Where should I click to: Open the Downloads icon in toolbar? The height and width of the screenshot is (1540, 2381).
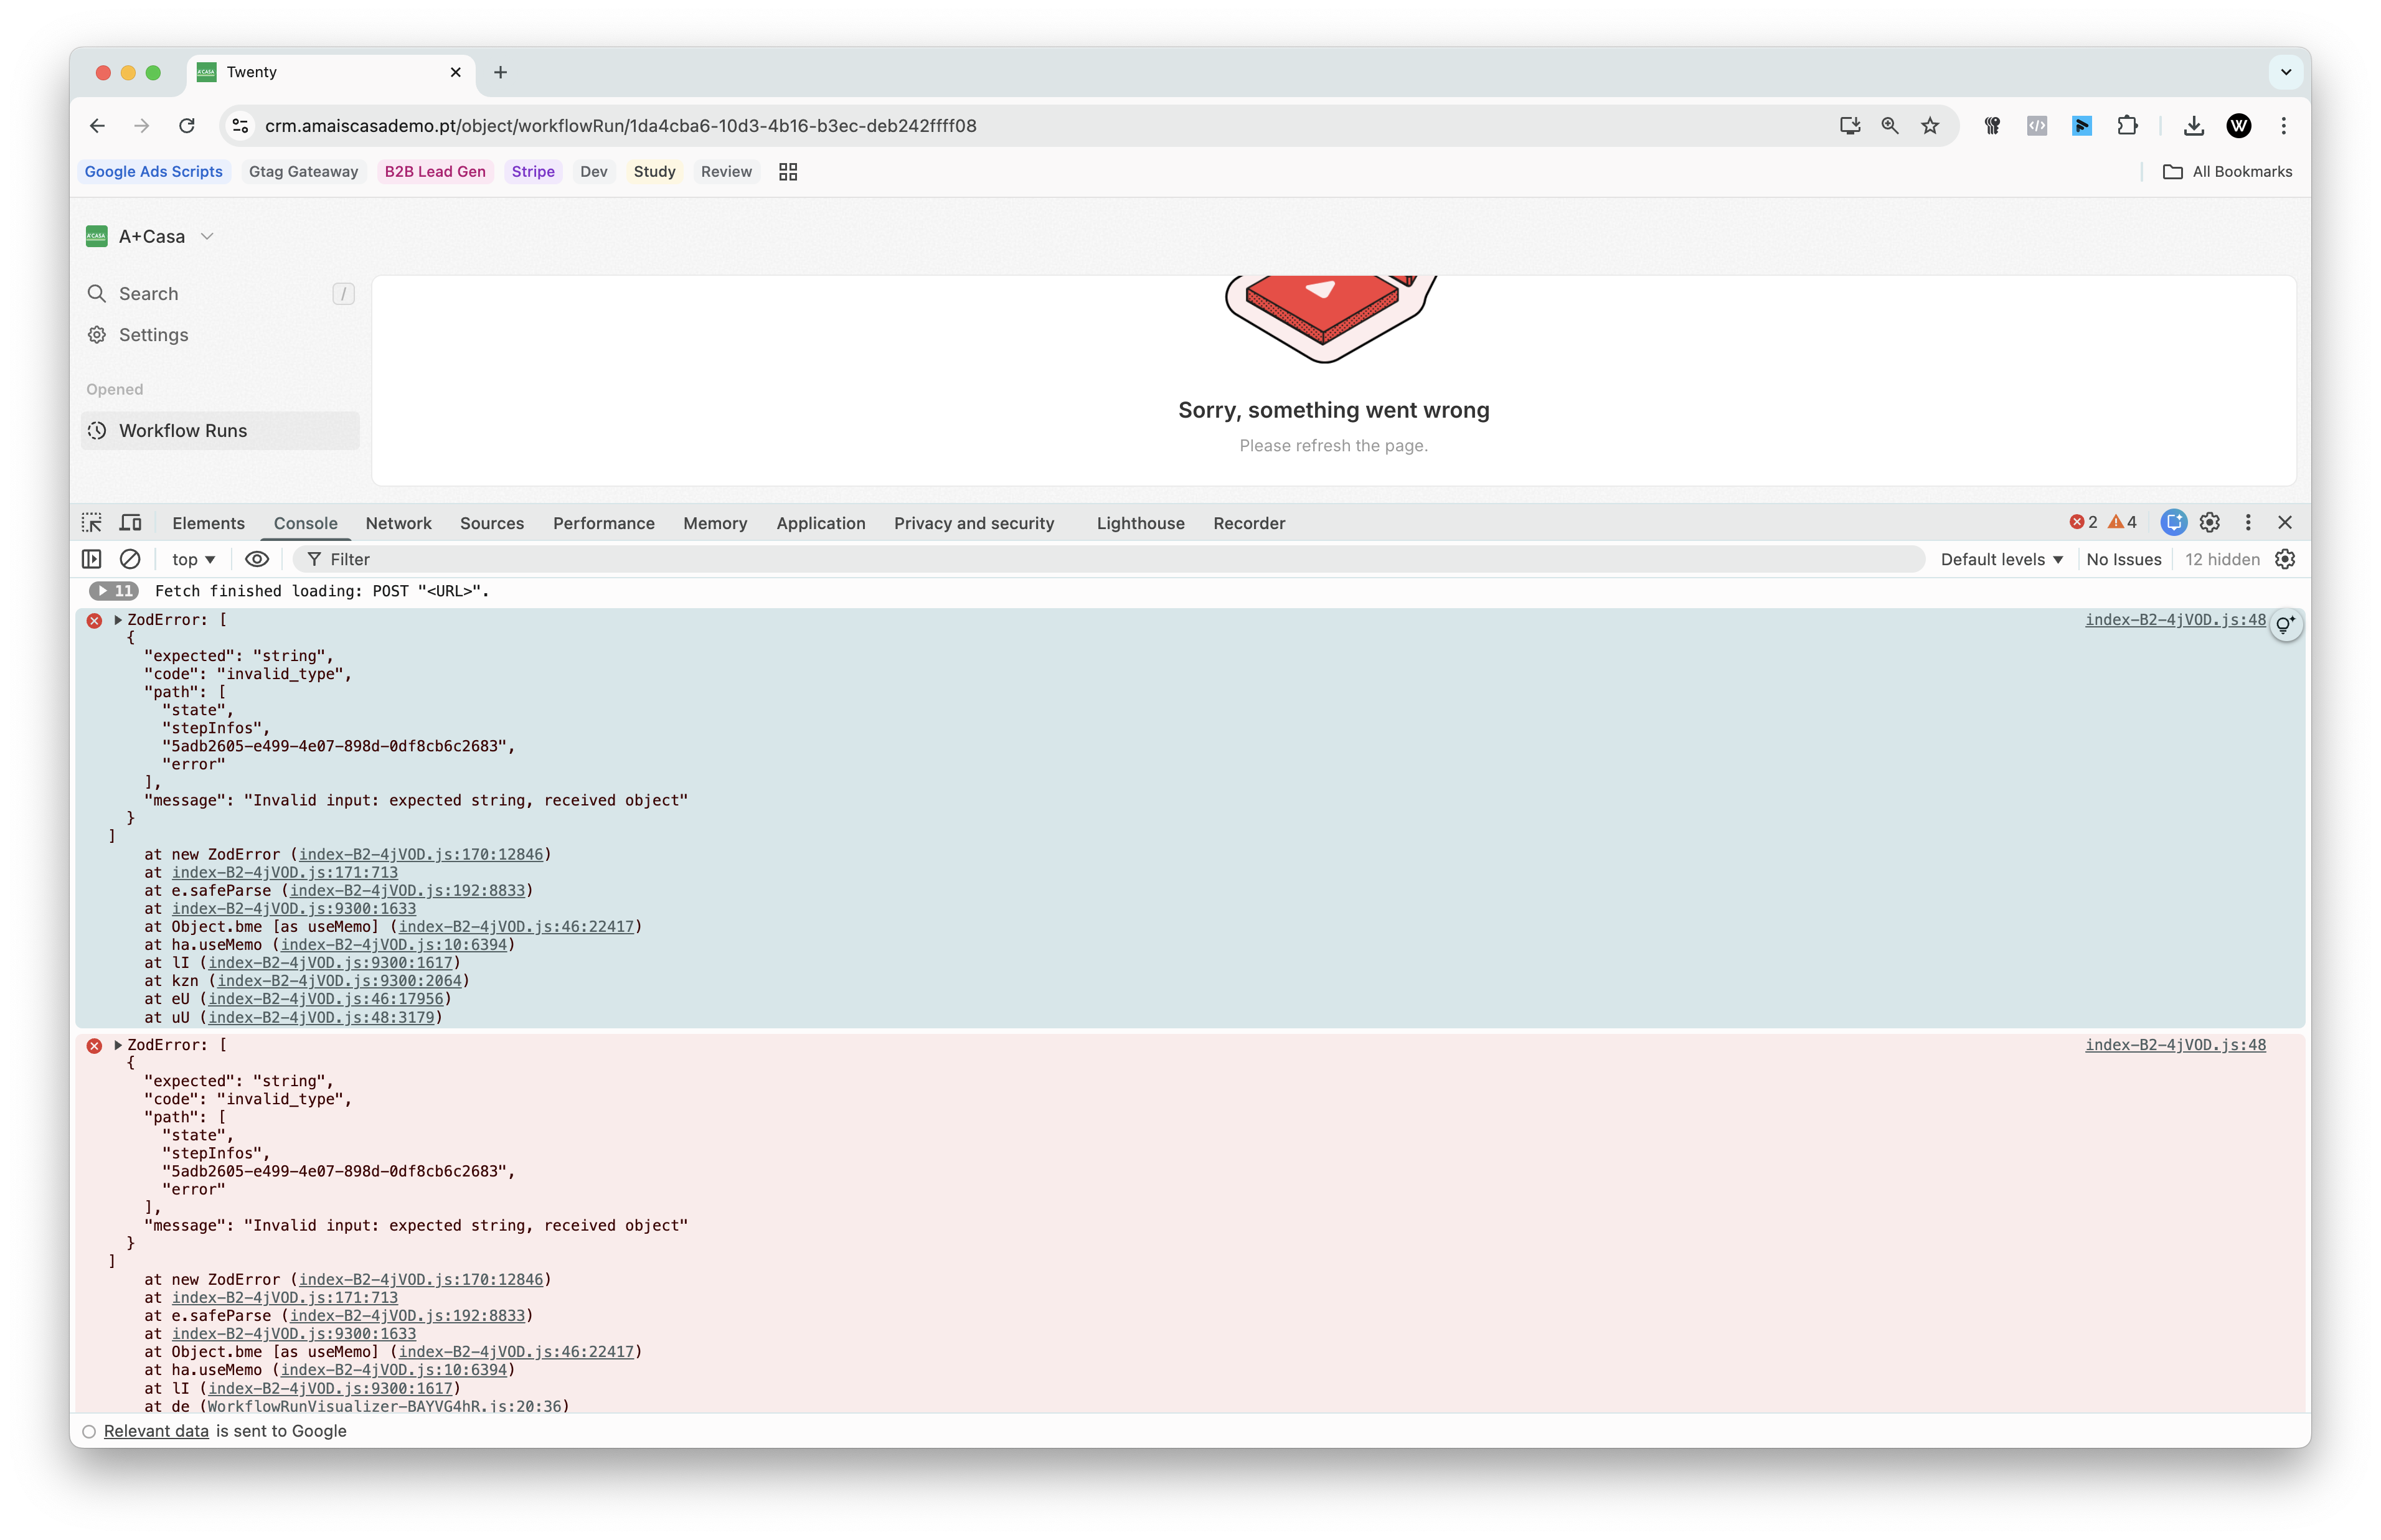point(2194,126)
